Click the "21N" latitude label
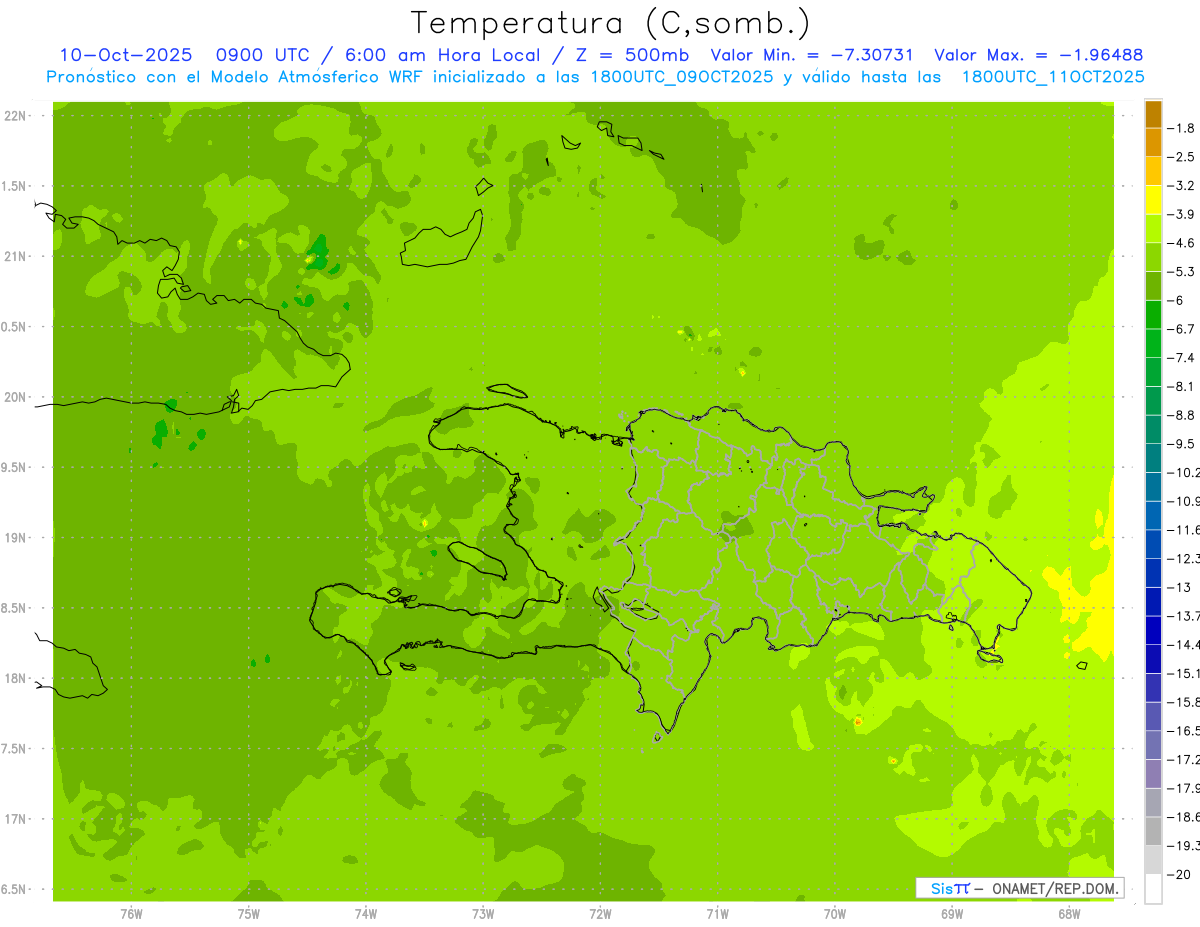Image resolution: width=1200 pixels, height=927 pixels. [x=16, y=257]
